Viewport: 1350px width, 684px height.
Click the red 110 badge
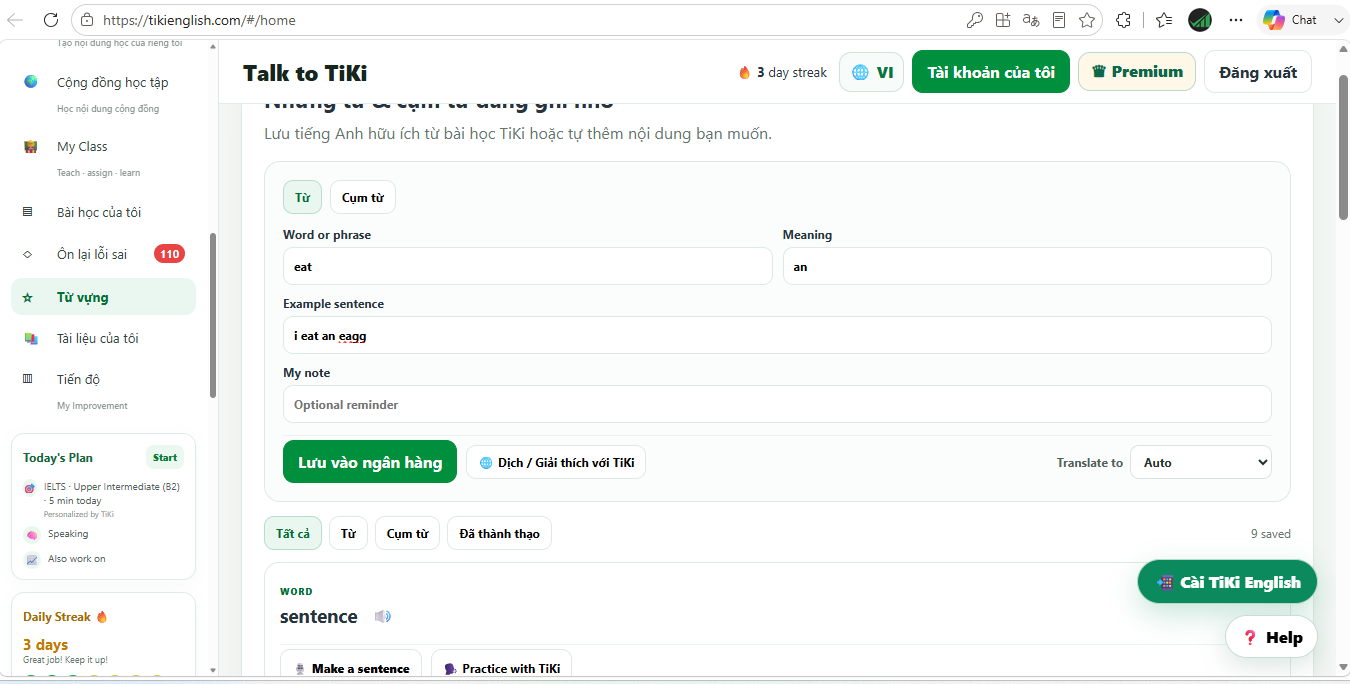tap(169, 254)
